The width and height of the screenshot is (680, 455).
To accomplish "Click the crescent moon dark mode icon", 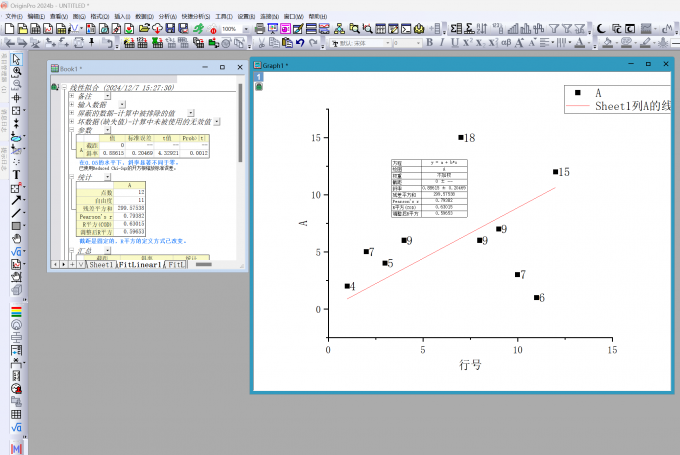I will click(601, 29).
